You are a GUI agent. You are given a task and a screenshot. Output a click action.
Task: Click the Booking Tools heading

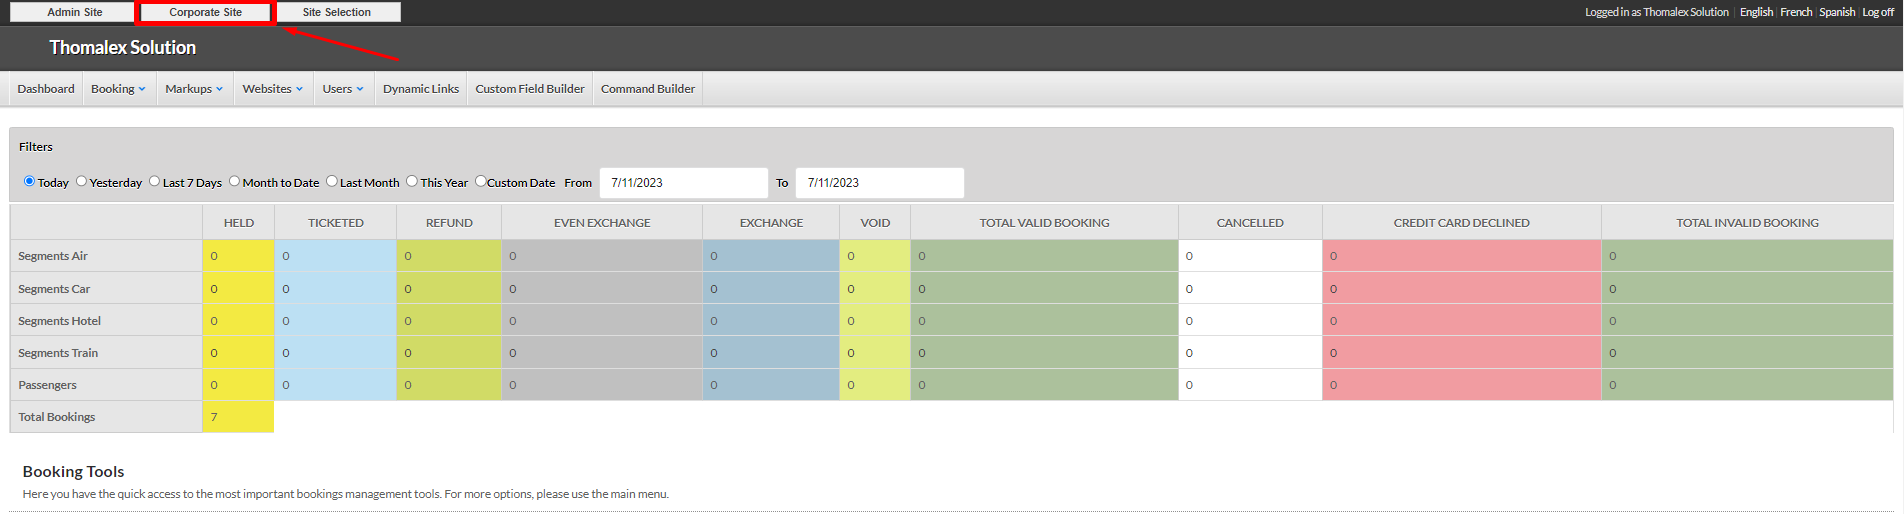coord(74,472)
